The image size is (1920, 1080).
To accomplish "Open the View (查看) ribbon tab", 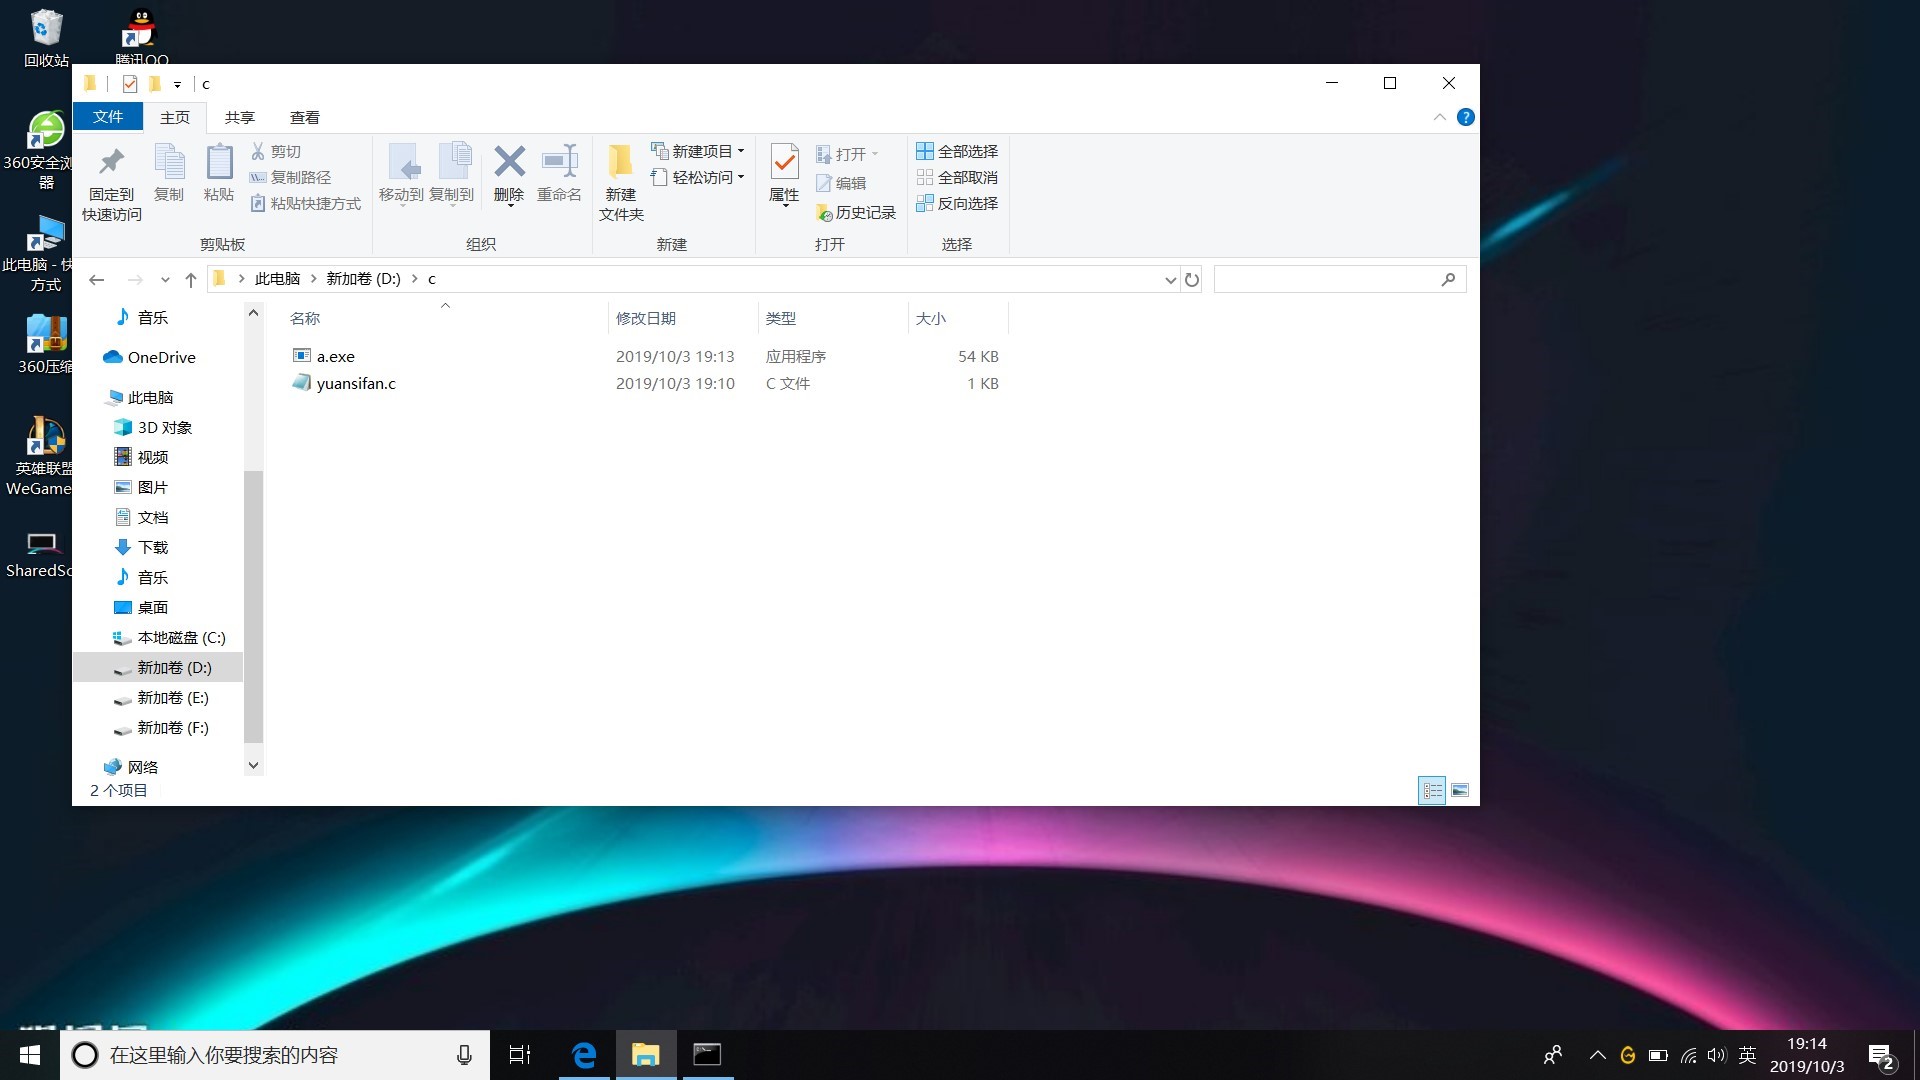I will (304, 117).
